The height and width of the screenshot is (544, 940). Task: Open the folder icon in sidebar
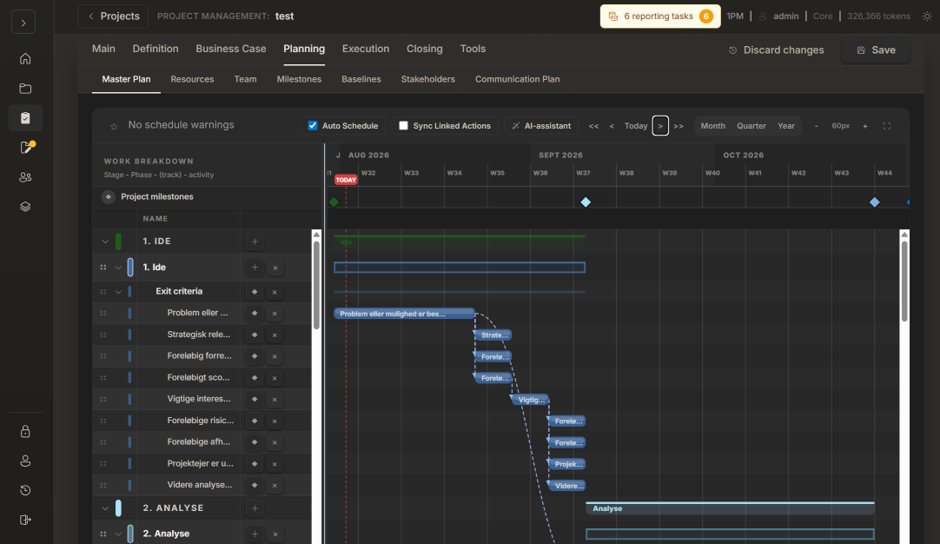(x=25, y=89)
